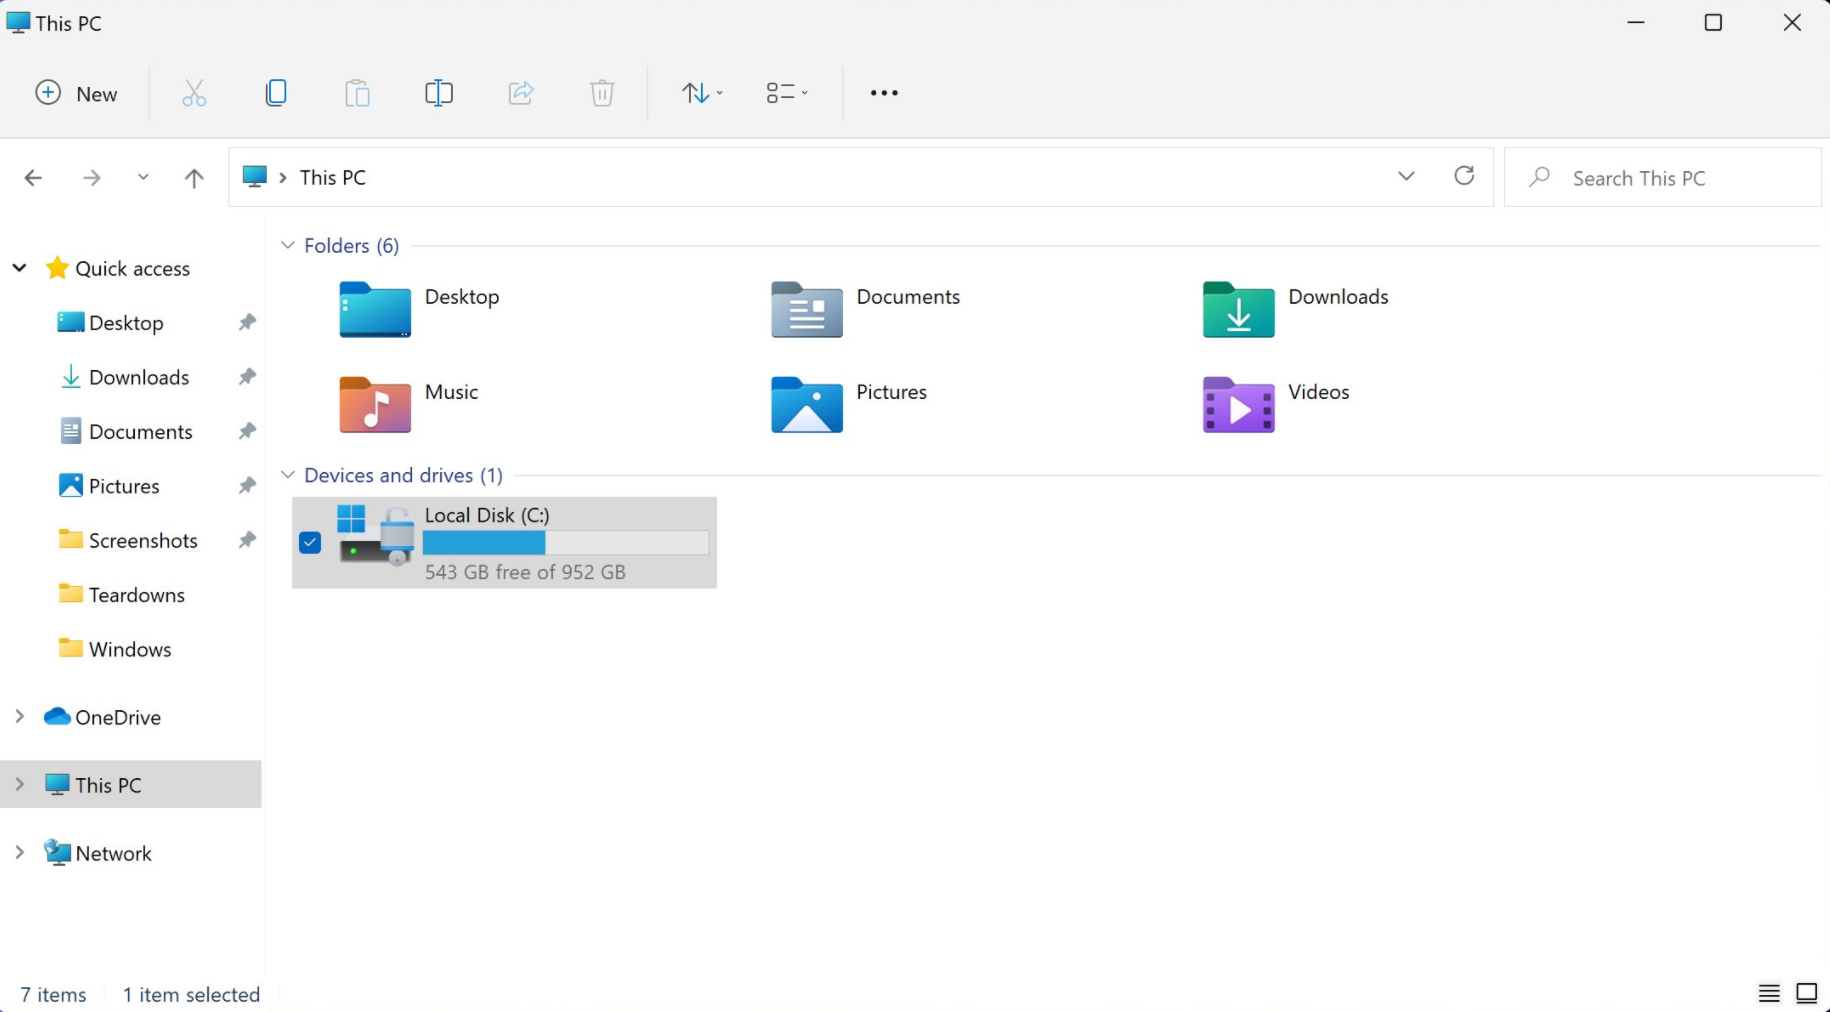Click the 7 items status text
This screenshot has height=1012, width=1830.
54,995
